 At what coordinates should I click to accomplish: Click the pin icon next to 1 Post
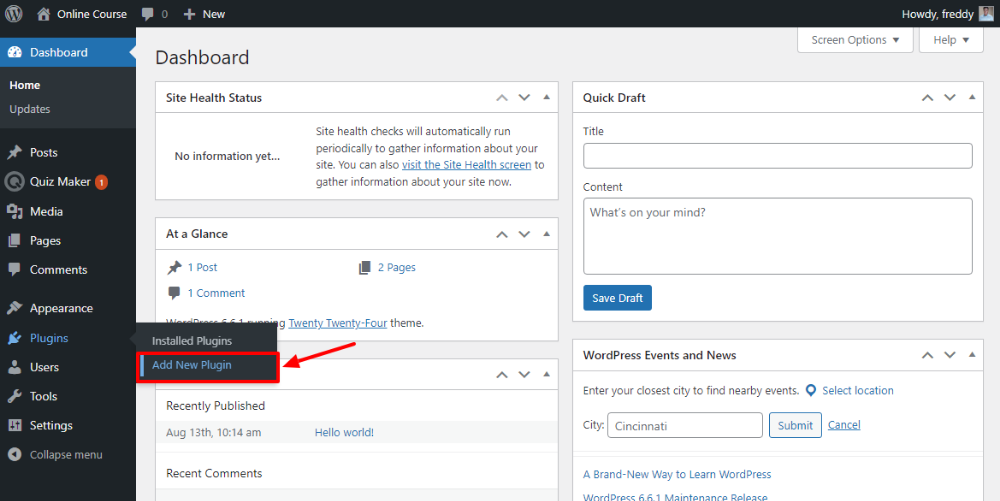174,268
